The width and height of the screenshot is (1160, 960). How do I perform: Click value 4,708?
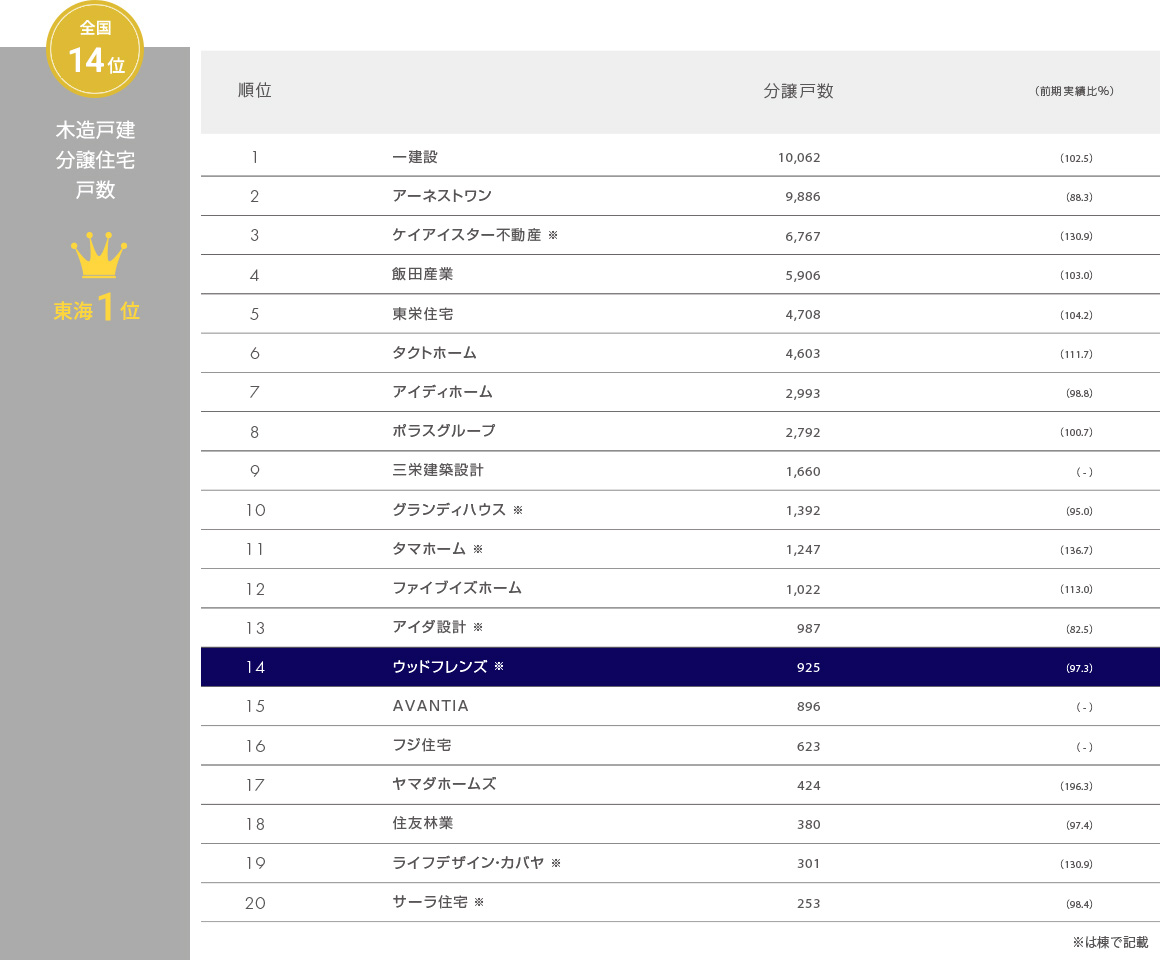click(803, 314)
